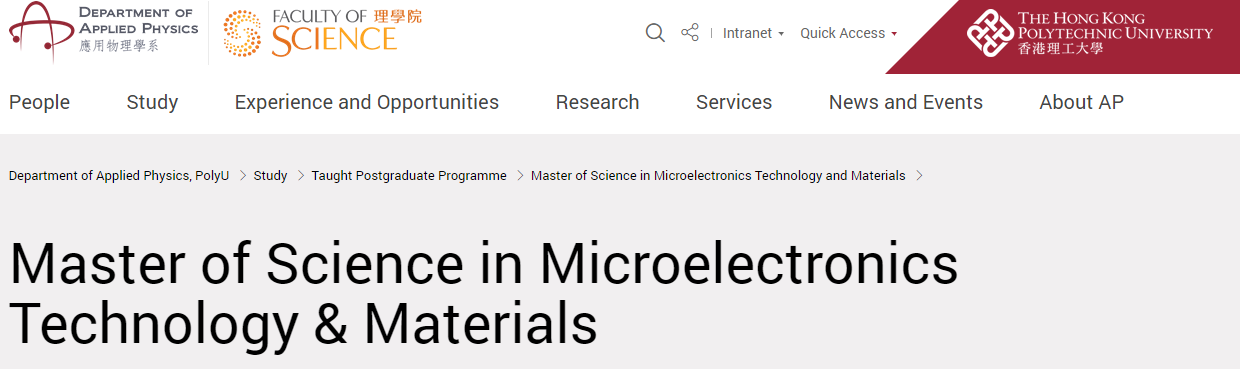The image size is (1240, 369).
Task: Open the search magnifier icon
Action: coord(655,33)
